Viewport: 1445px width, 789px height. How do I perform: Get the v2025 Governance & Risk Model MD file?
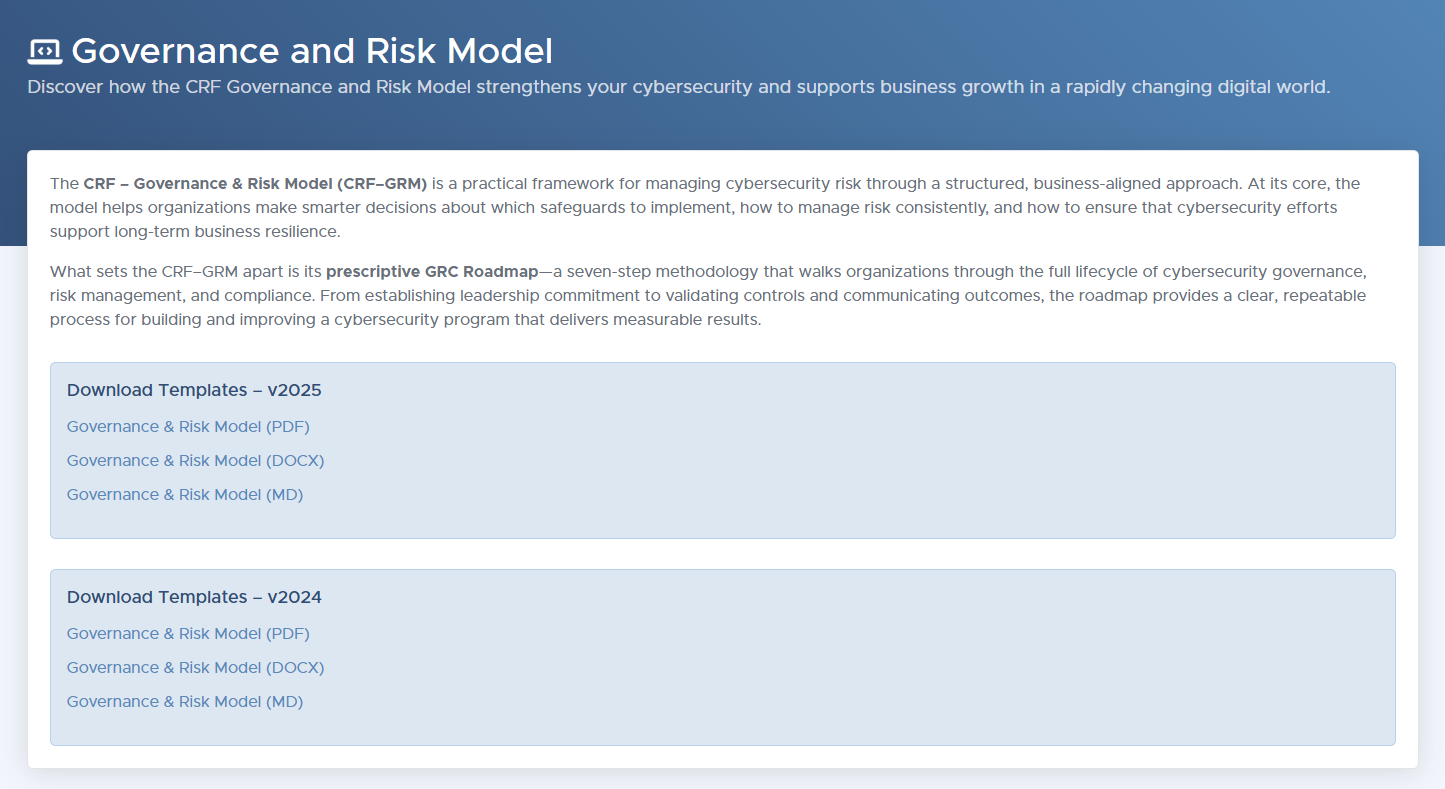click(185, 495)
